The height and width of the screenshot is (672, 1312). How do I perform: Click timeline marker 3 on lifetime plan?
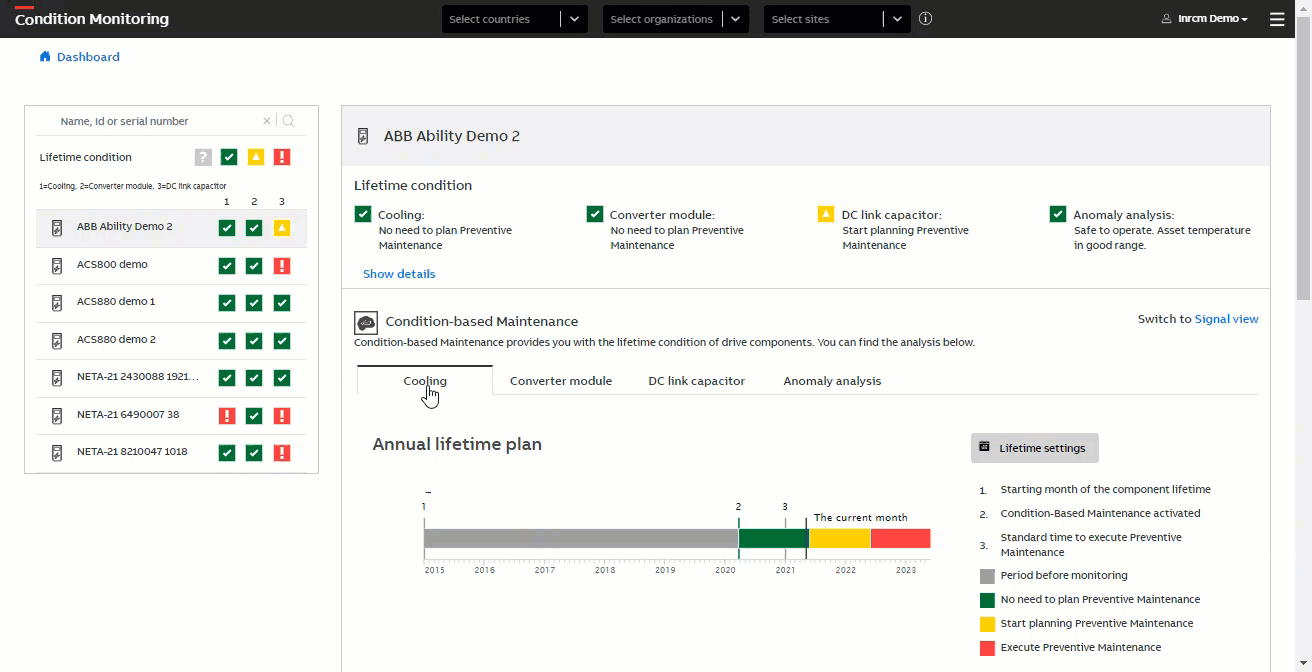click(785, 507)
